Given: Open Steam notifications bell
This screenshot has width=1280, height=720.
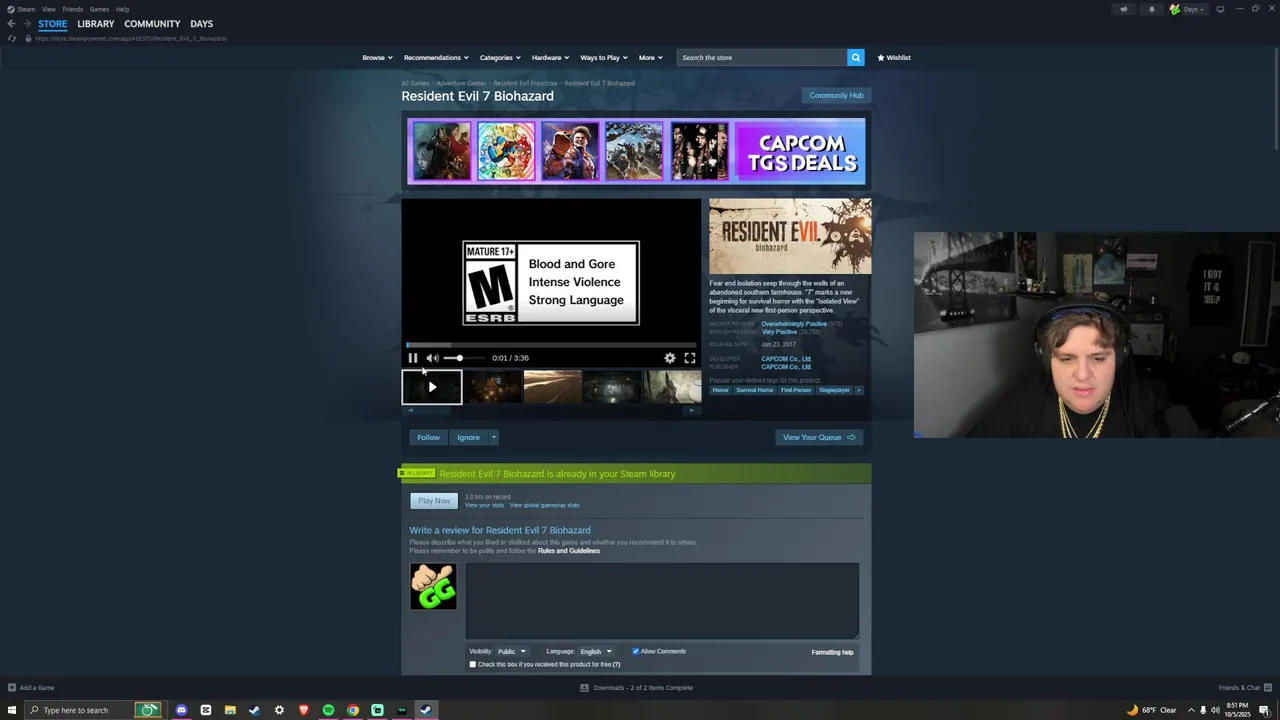Looking at the screenshot, I should click(x=1151, y=9).
